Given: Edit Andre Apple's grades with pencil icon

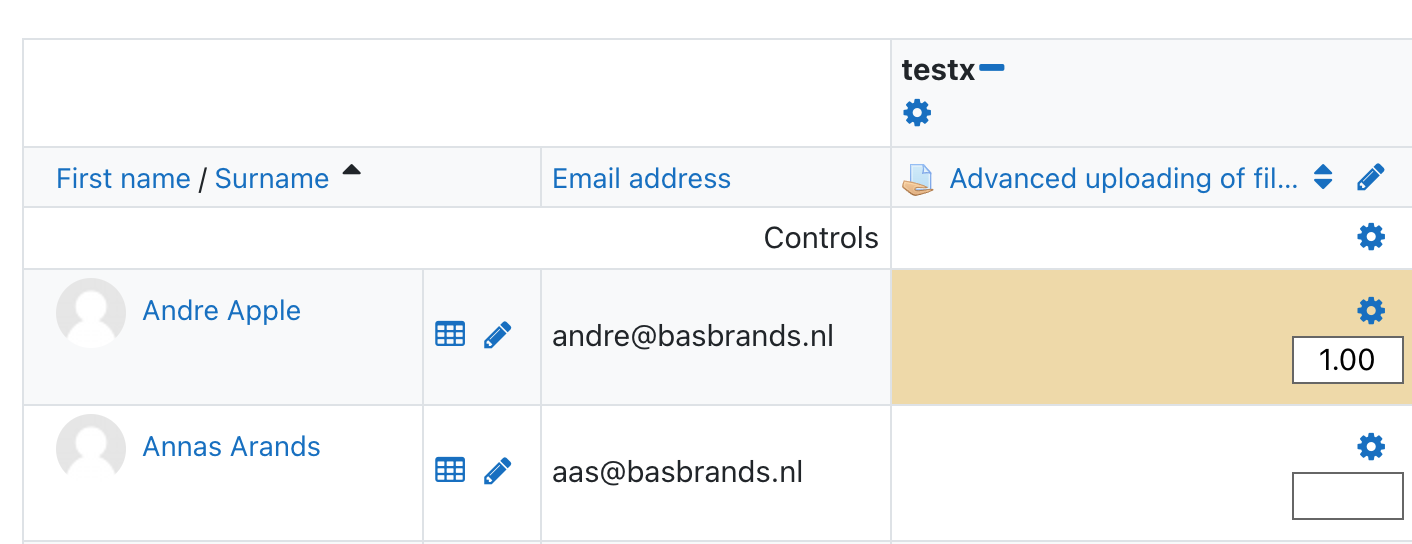Looking at the screenshot, I should click(498, 334).
